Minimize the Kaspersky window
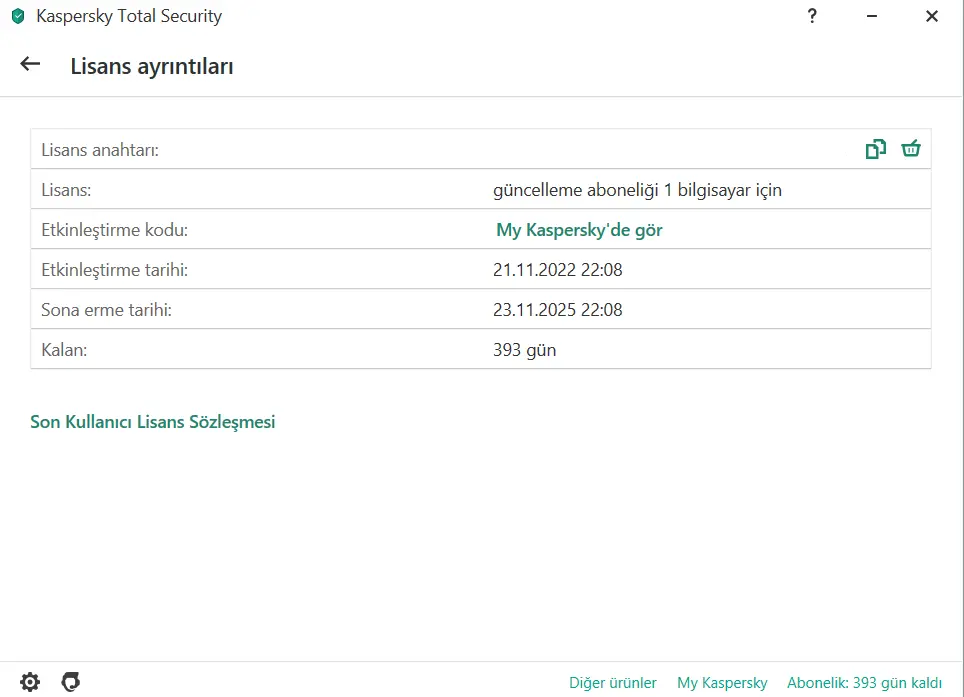The height and width of the screenshot is (697, 964). (x=872, y=16)
